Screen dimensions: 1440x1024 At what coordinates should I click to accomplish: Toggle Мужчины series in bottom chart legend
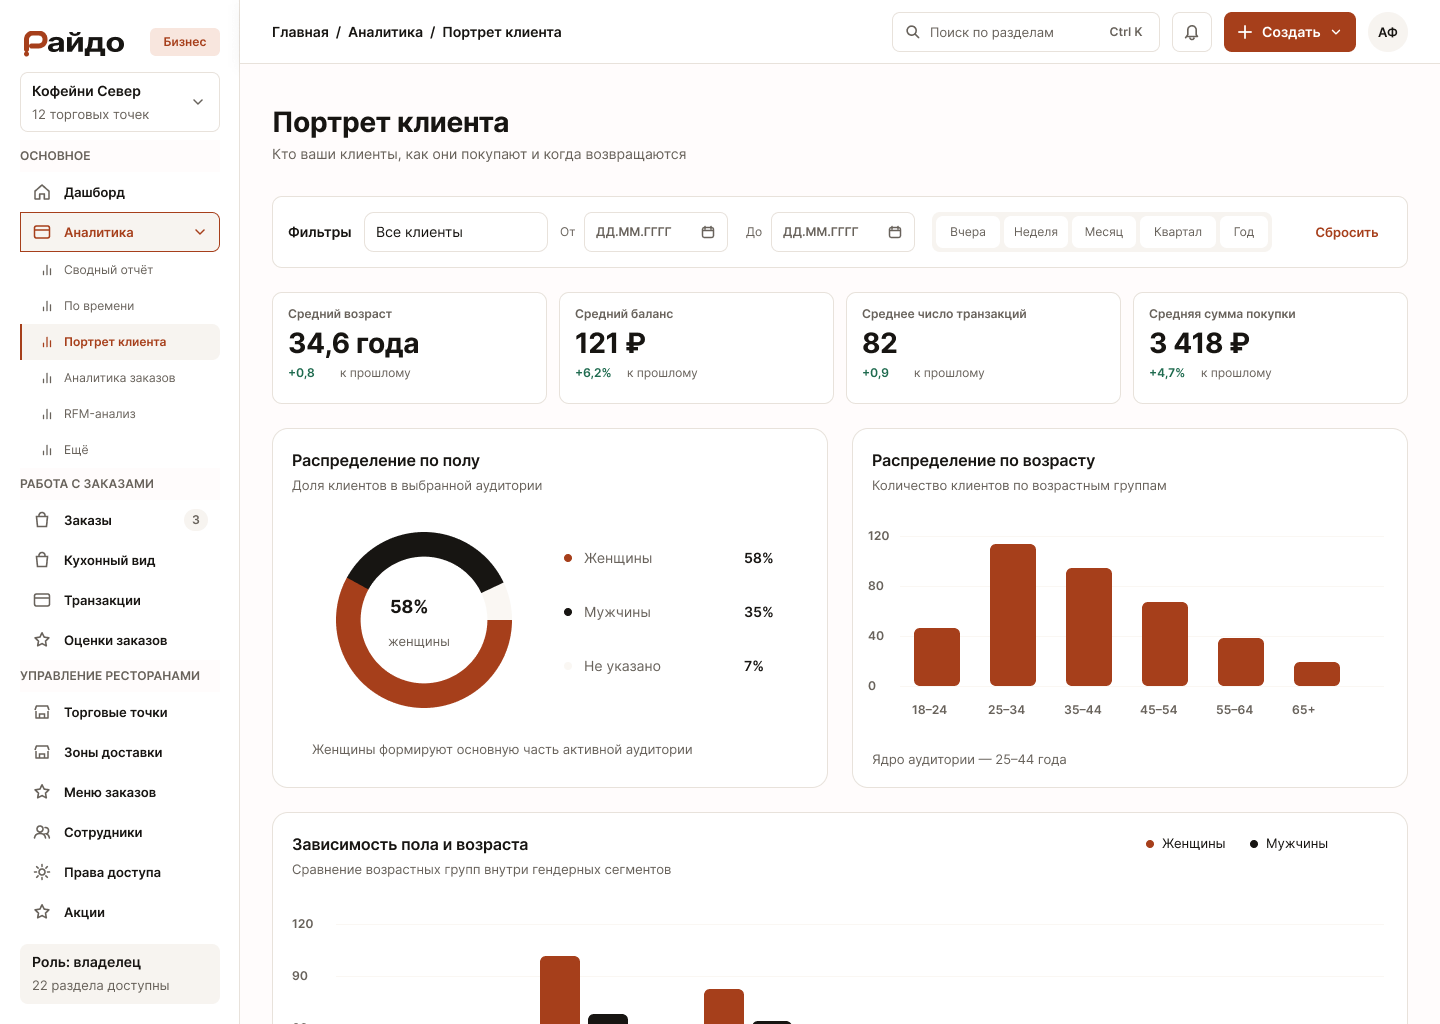(1289, 844)
